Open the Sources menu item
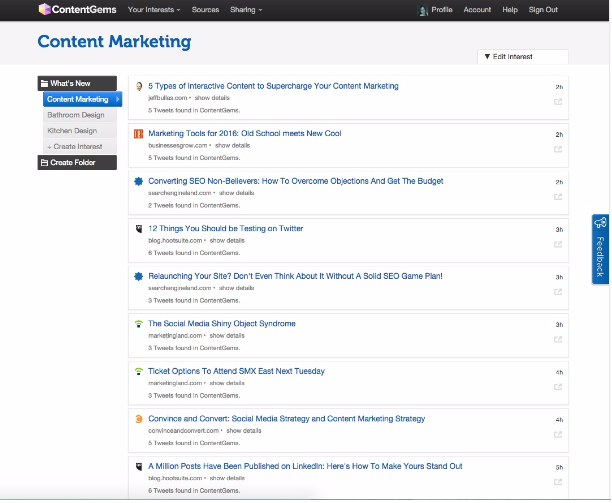 (205, 10)
